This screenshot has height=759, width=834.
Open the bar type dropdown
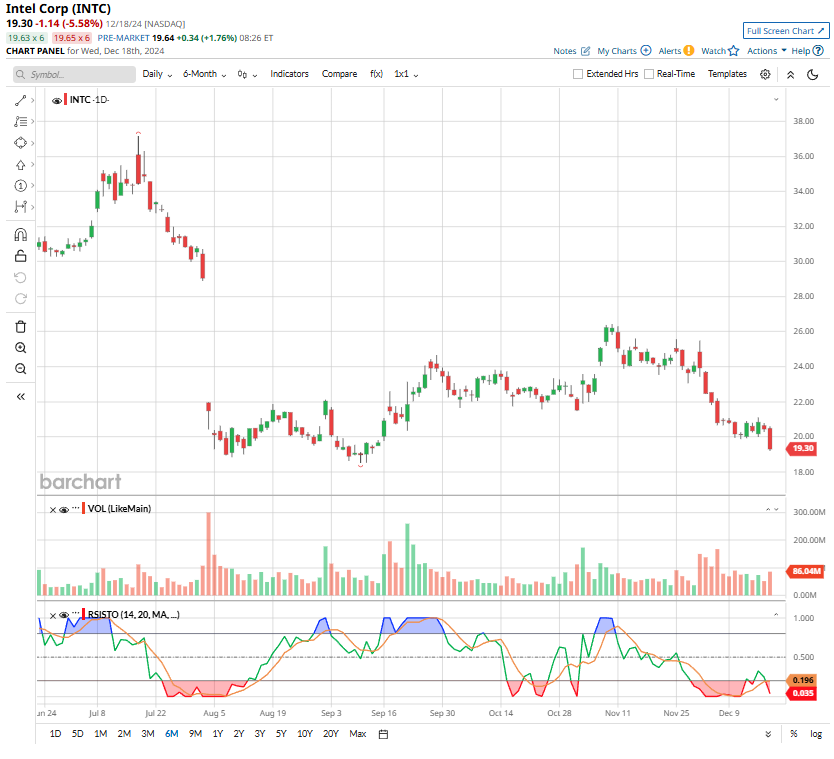247,74
